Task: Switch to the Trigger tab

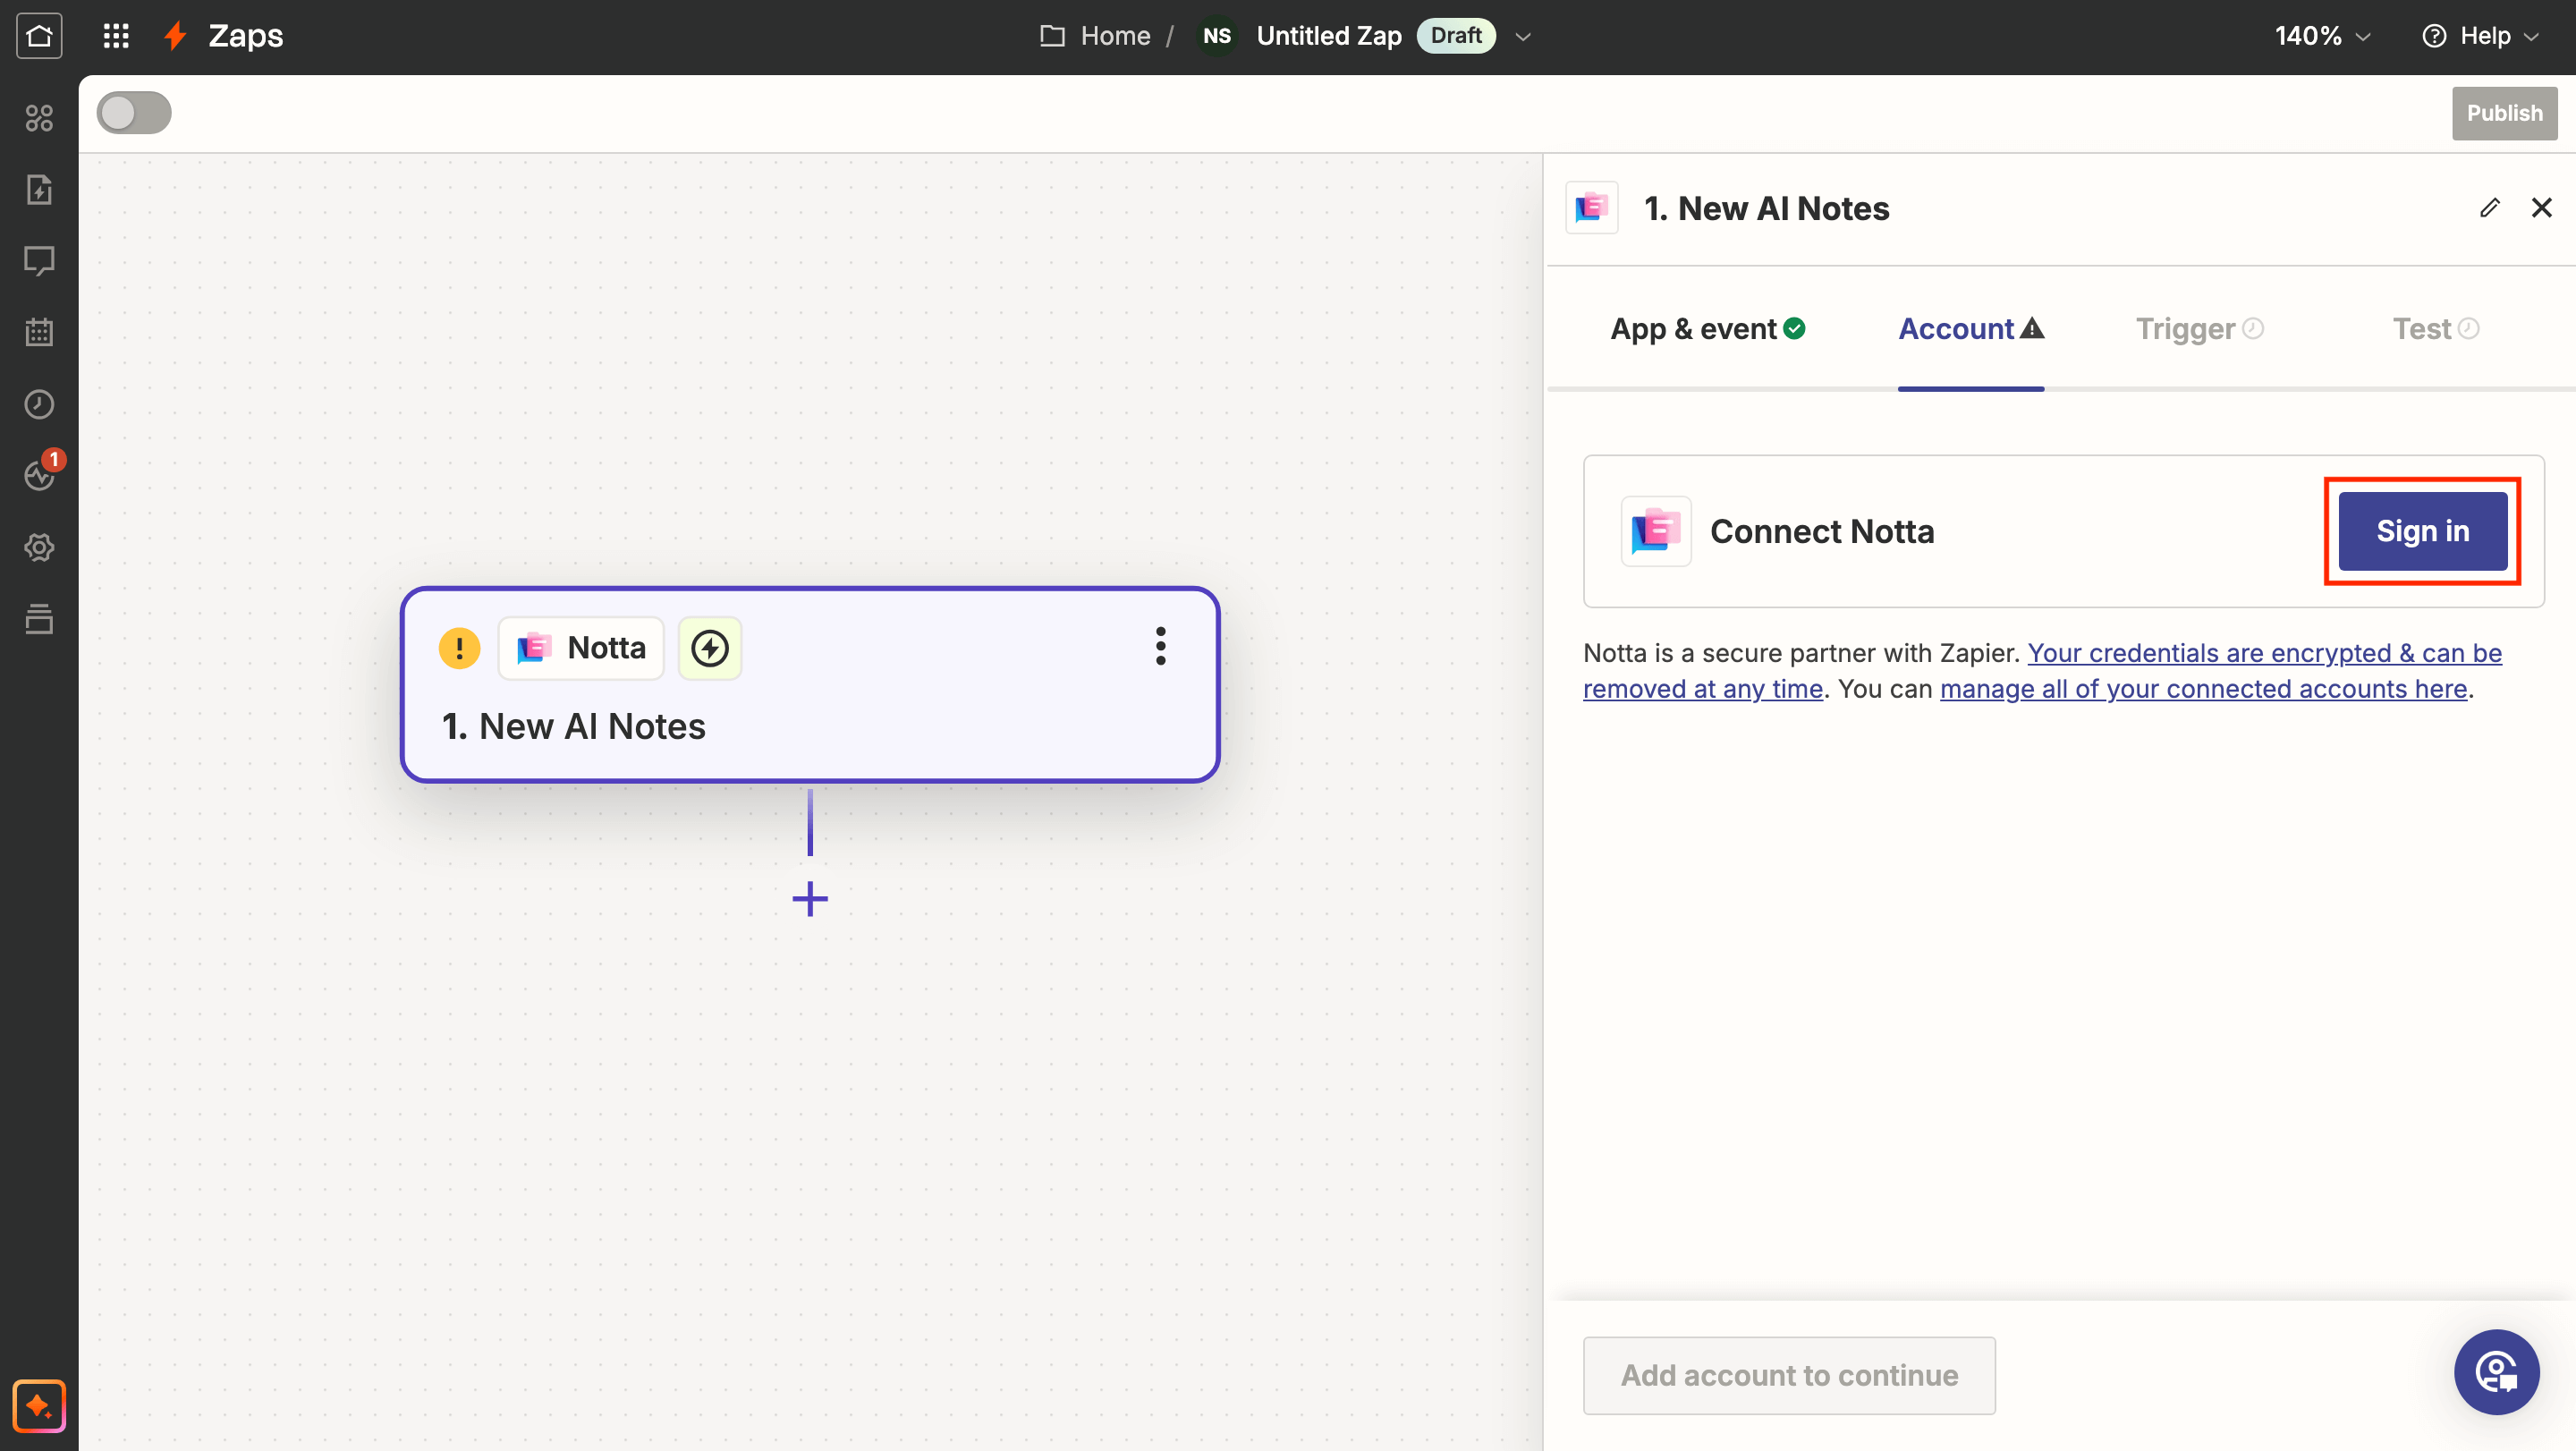Action: click(2199, 329)
